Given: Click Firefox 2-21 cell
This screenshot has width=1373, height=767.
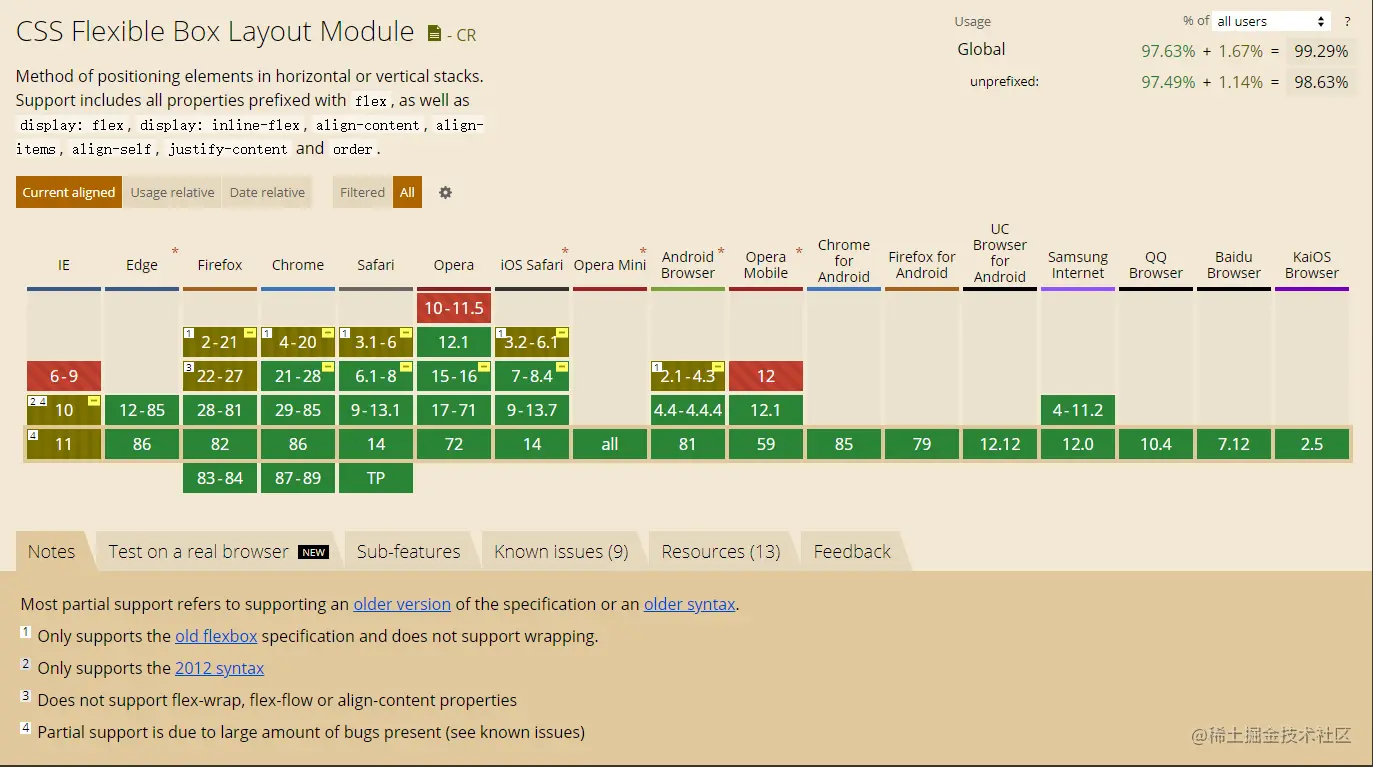Looking at the screenshot, I should click(220, 342).
